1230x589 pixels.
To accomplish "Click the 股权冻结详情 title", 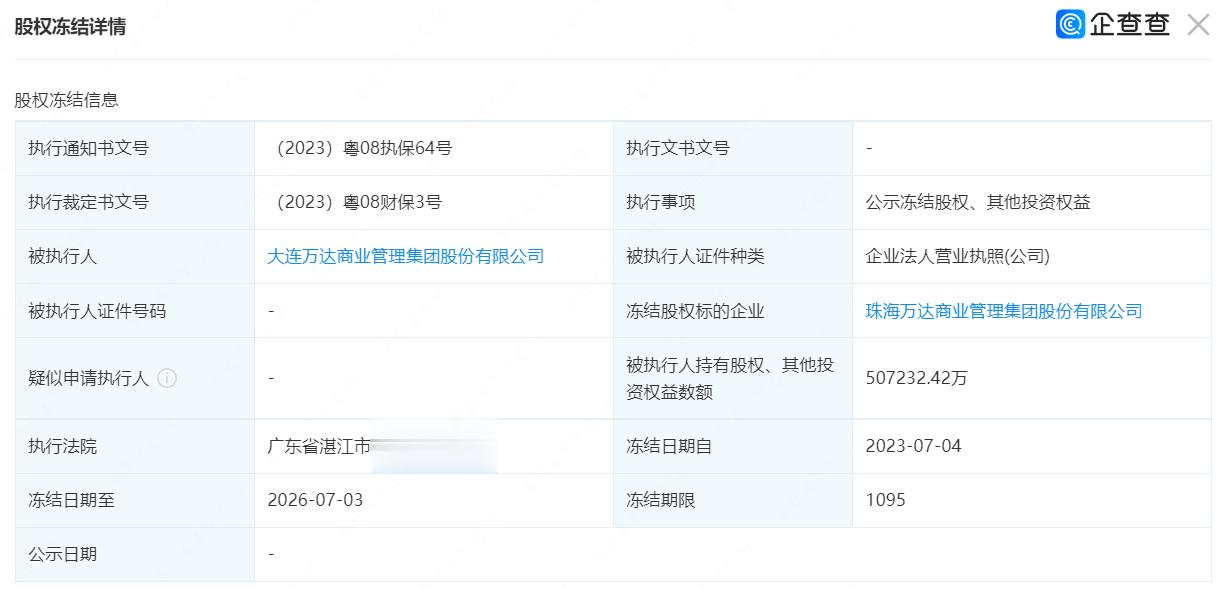I will pos(70,26).
